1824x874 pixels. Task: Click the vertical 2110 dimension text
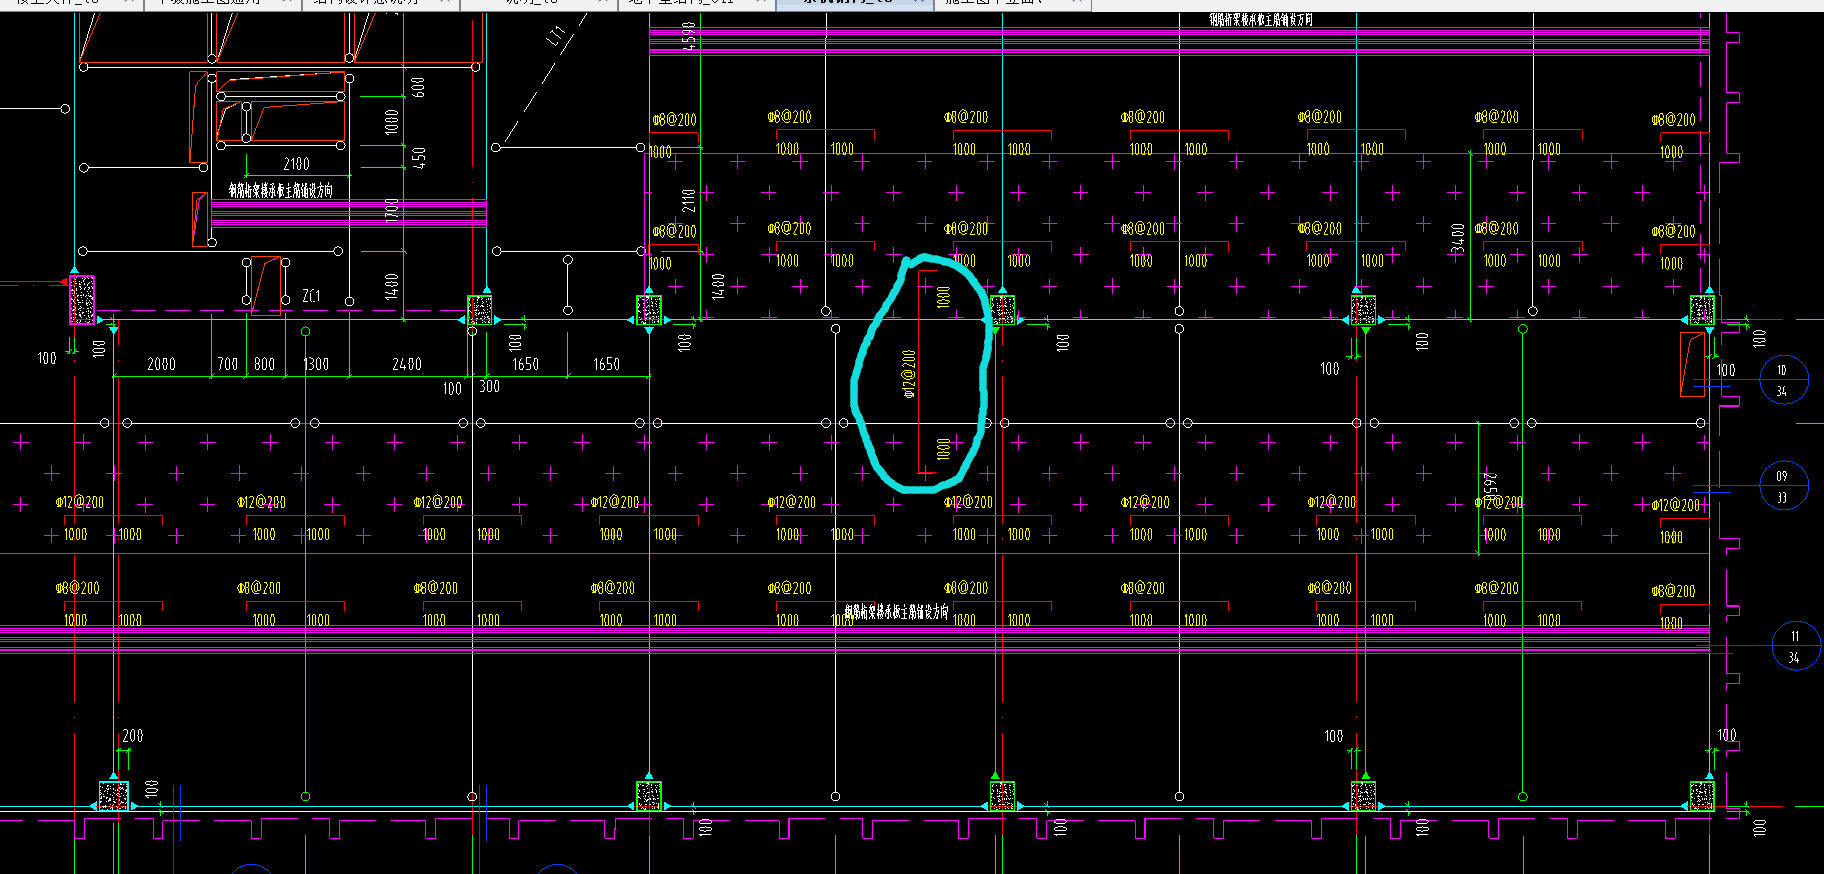coord(688,200)
